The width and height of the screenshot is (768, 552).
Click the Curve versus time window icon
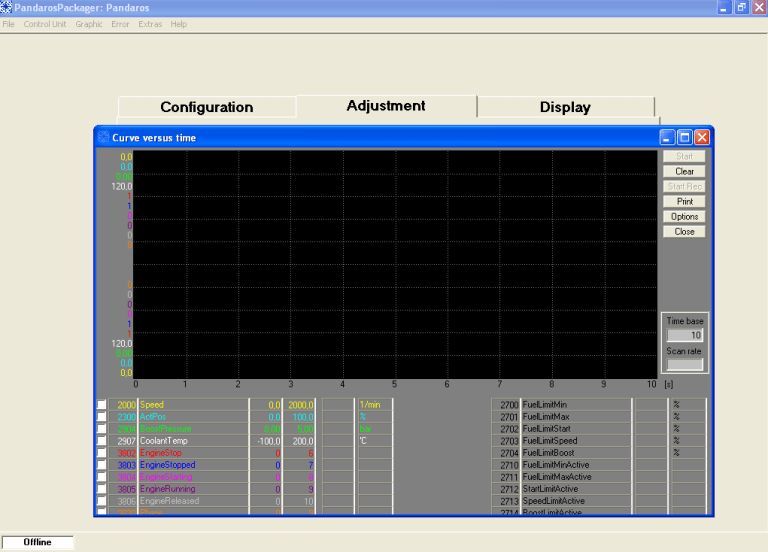103,137
